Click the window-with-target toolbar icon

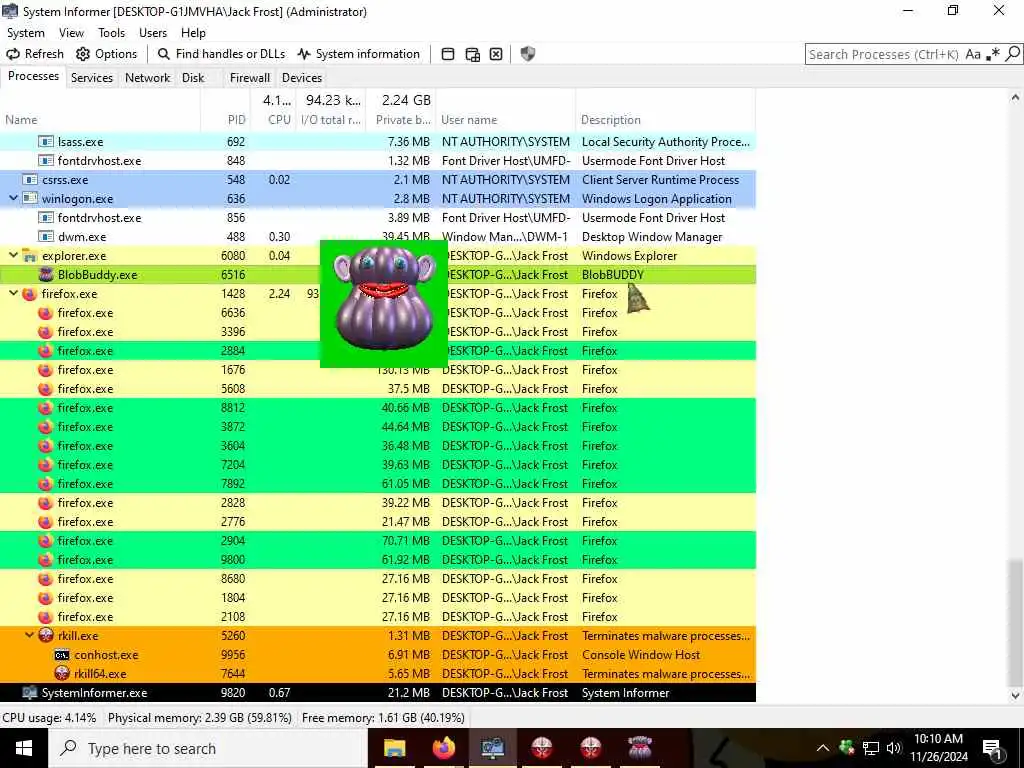tap(472, 54)
